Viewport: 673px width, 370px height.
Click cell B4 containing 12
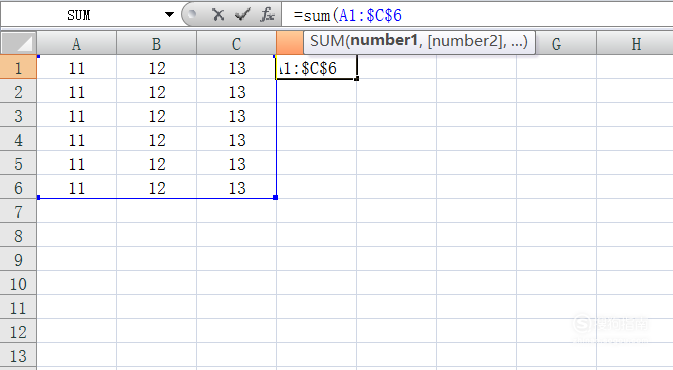(x=156, y=140)
